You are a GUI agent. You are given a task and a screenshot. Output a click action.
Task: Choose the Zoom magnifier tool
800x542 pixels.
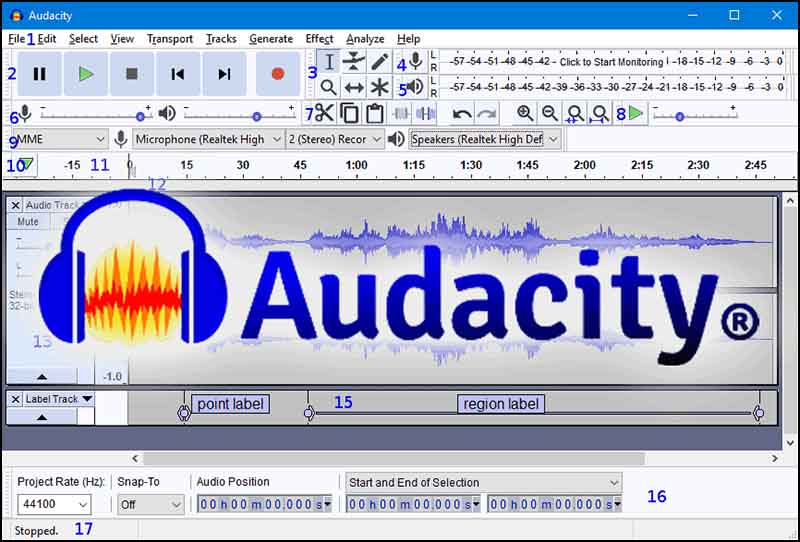tap(329, 87)
